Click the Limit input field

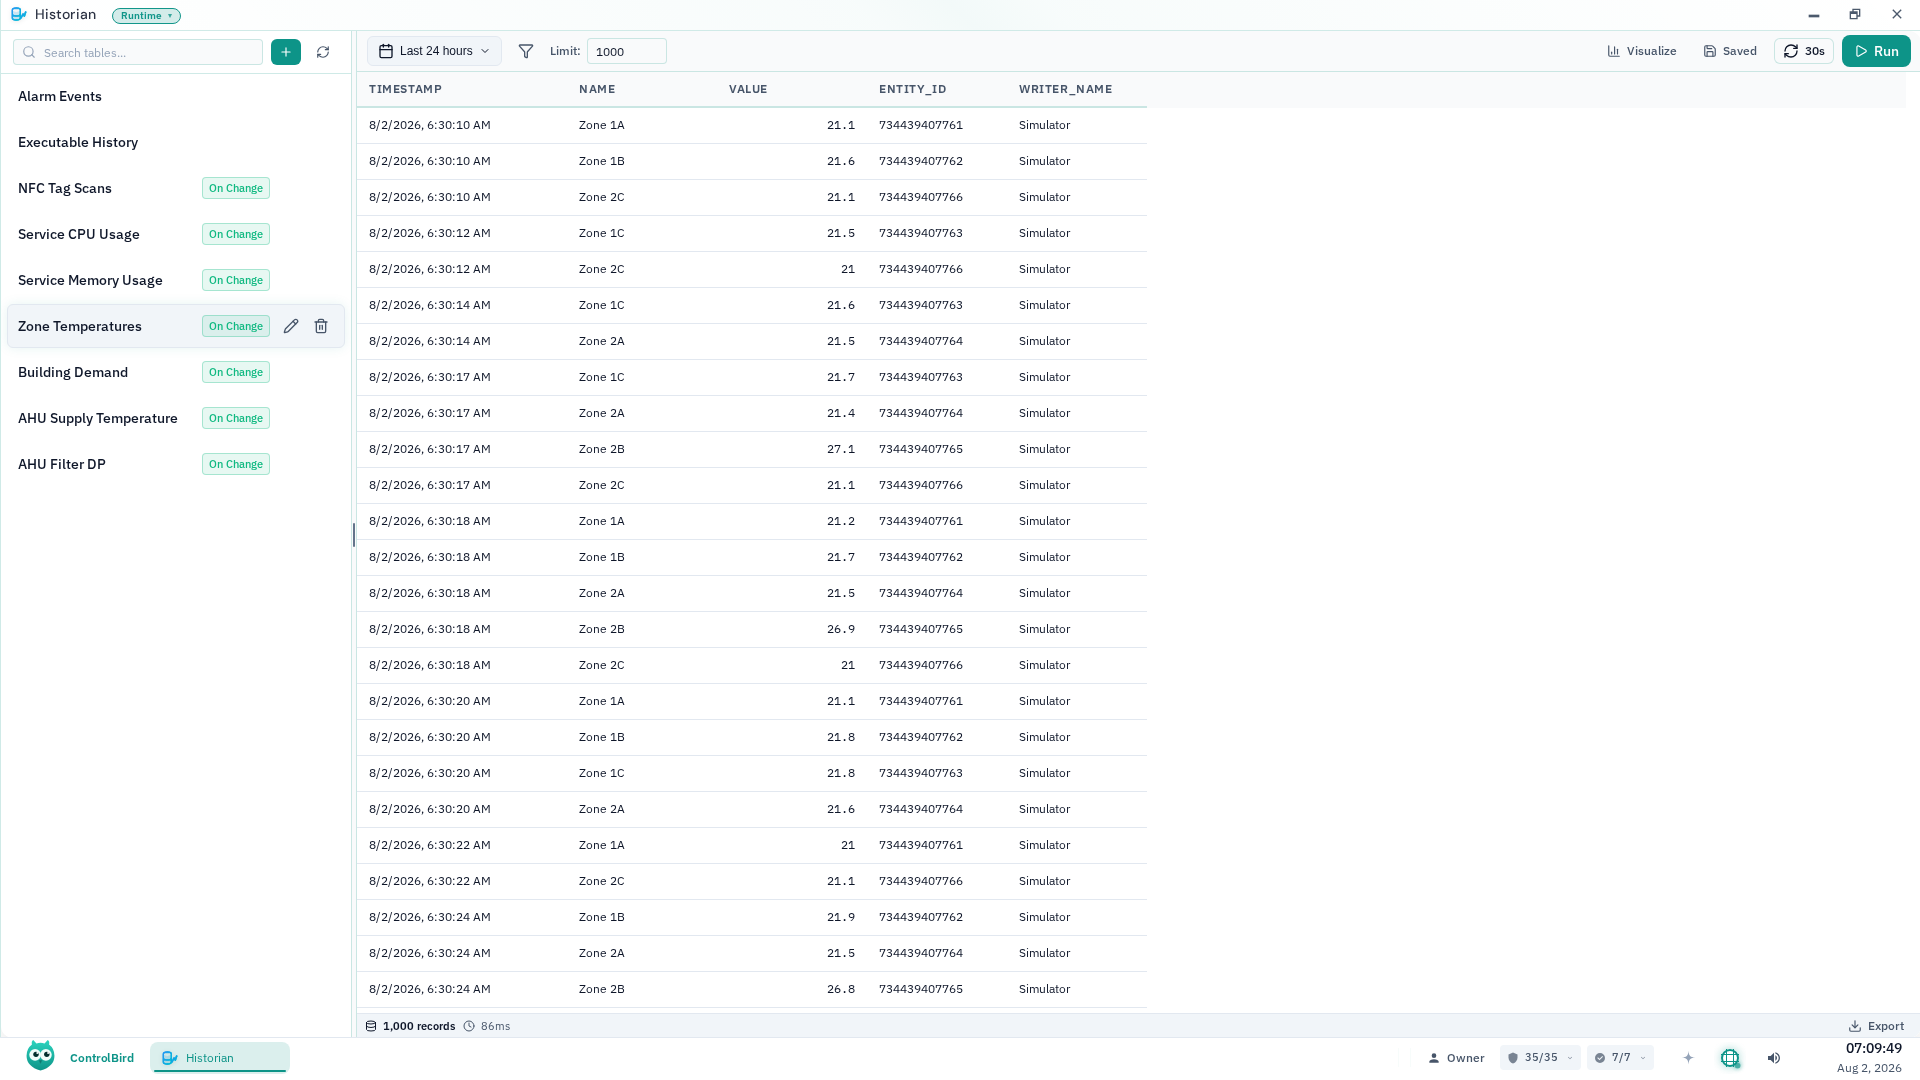click(626, 51)
